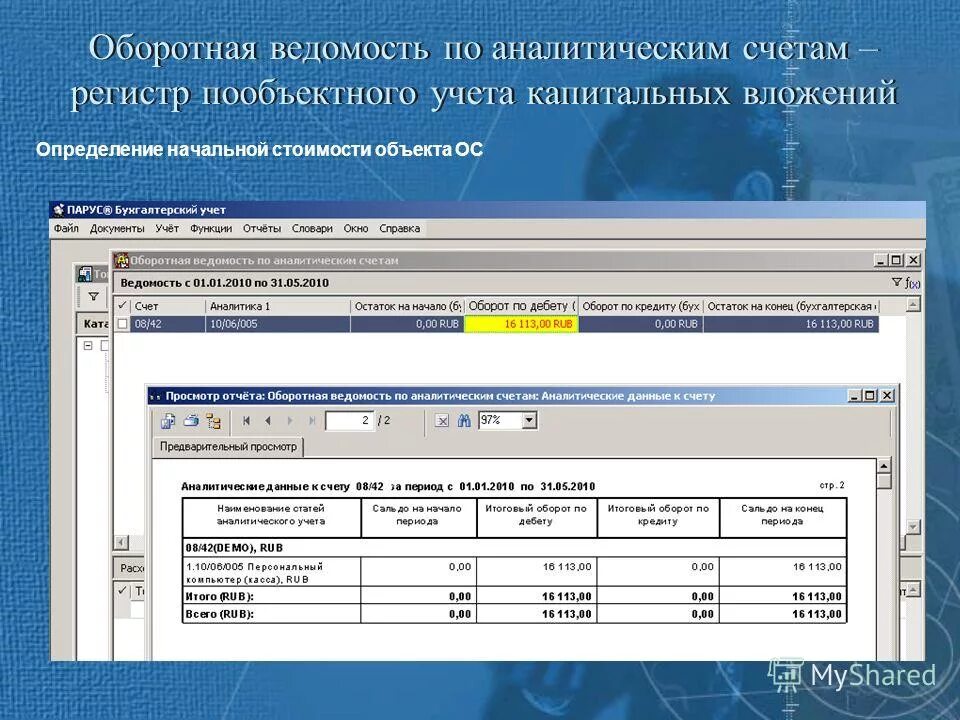Click the page number input field showing 2
Screen dimensions: 960x720
click(350, 420)
